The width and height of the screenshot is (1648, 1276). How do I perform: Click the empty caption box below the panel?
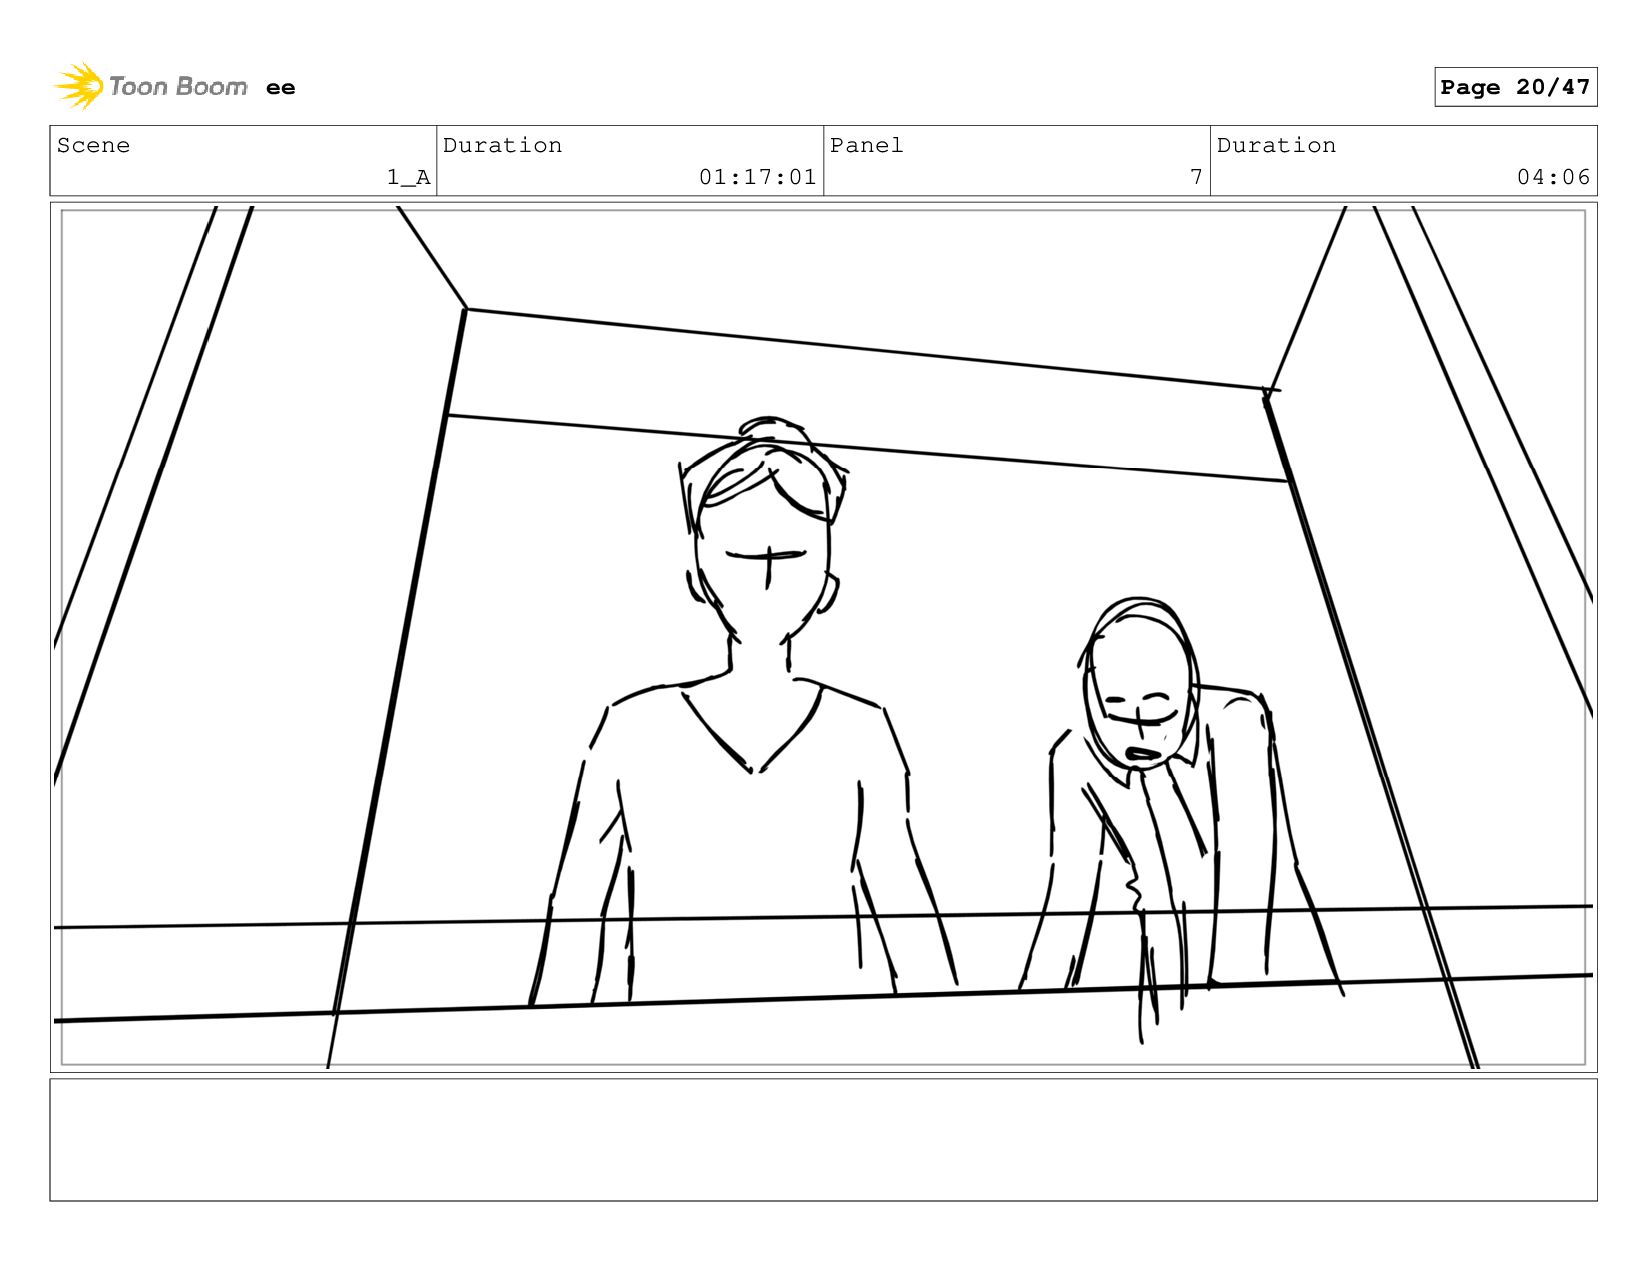coord(823,1139)
